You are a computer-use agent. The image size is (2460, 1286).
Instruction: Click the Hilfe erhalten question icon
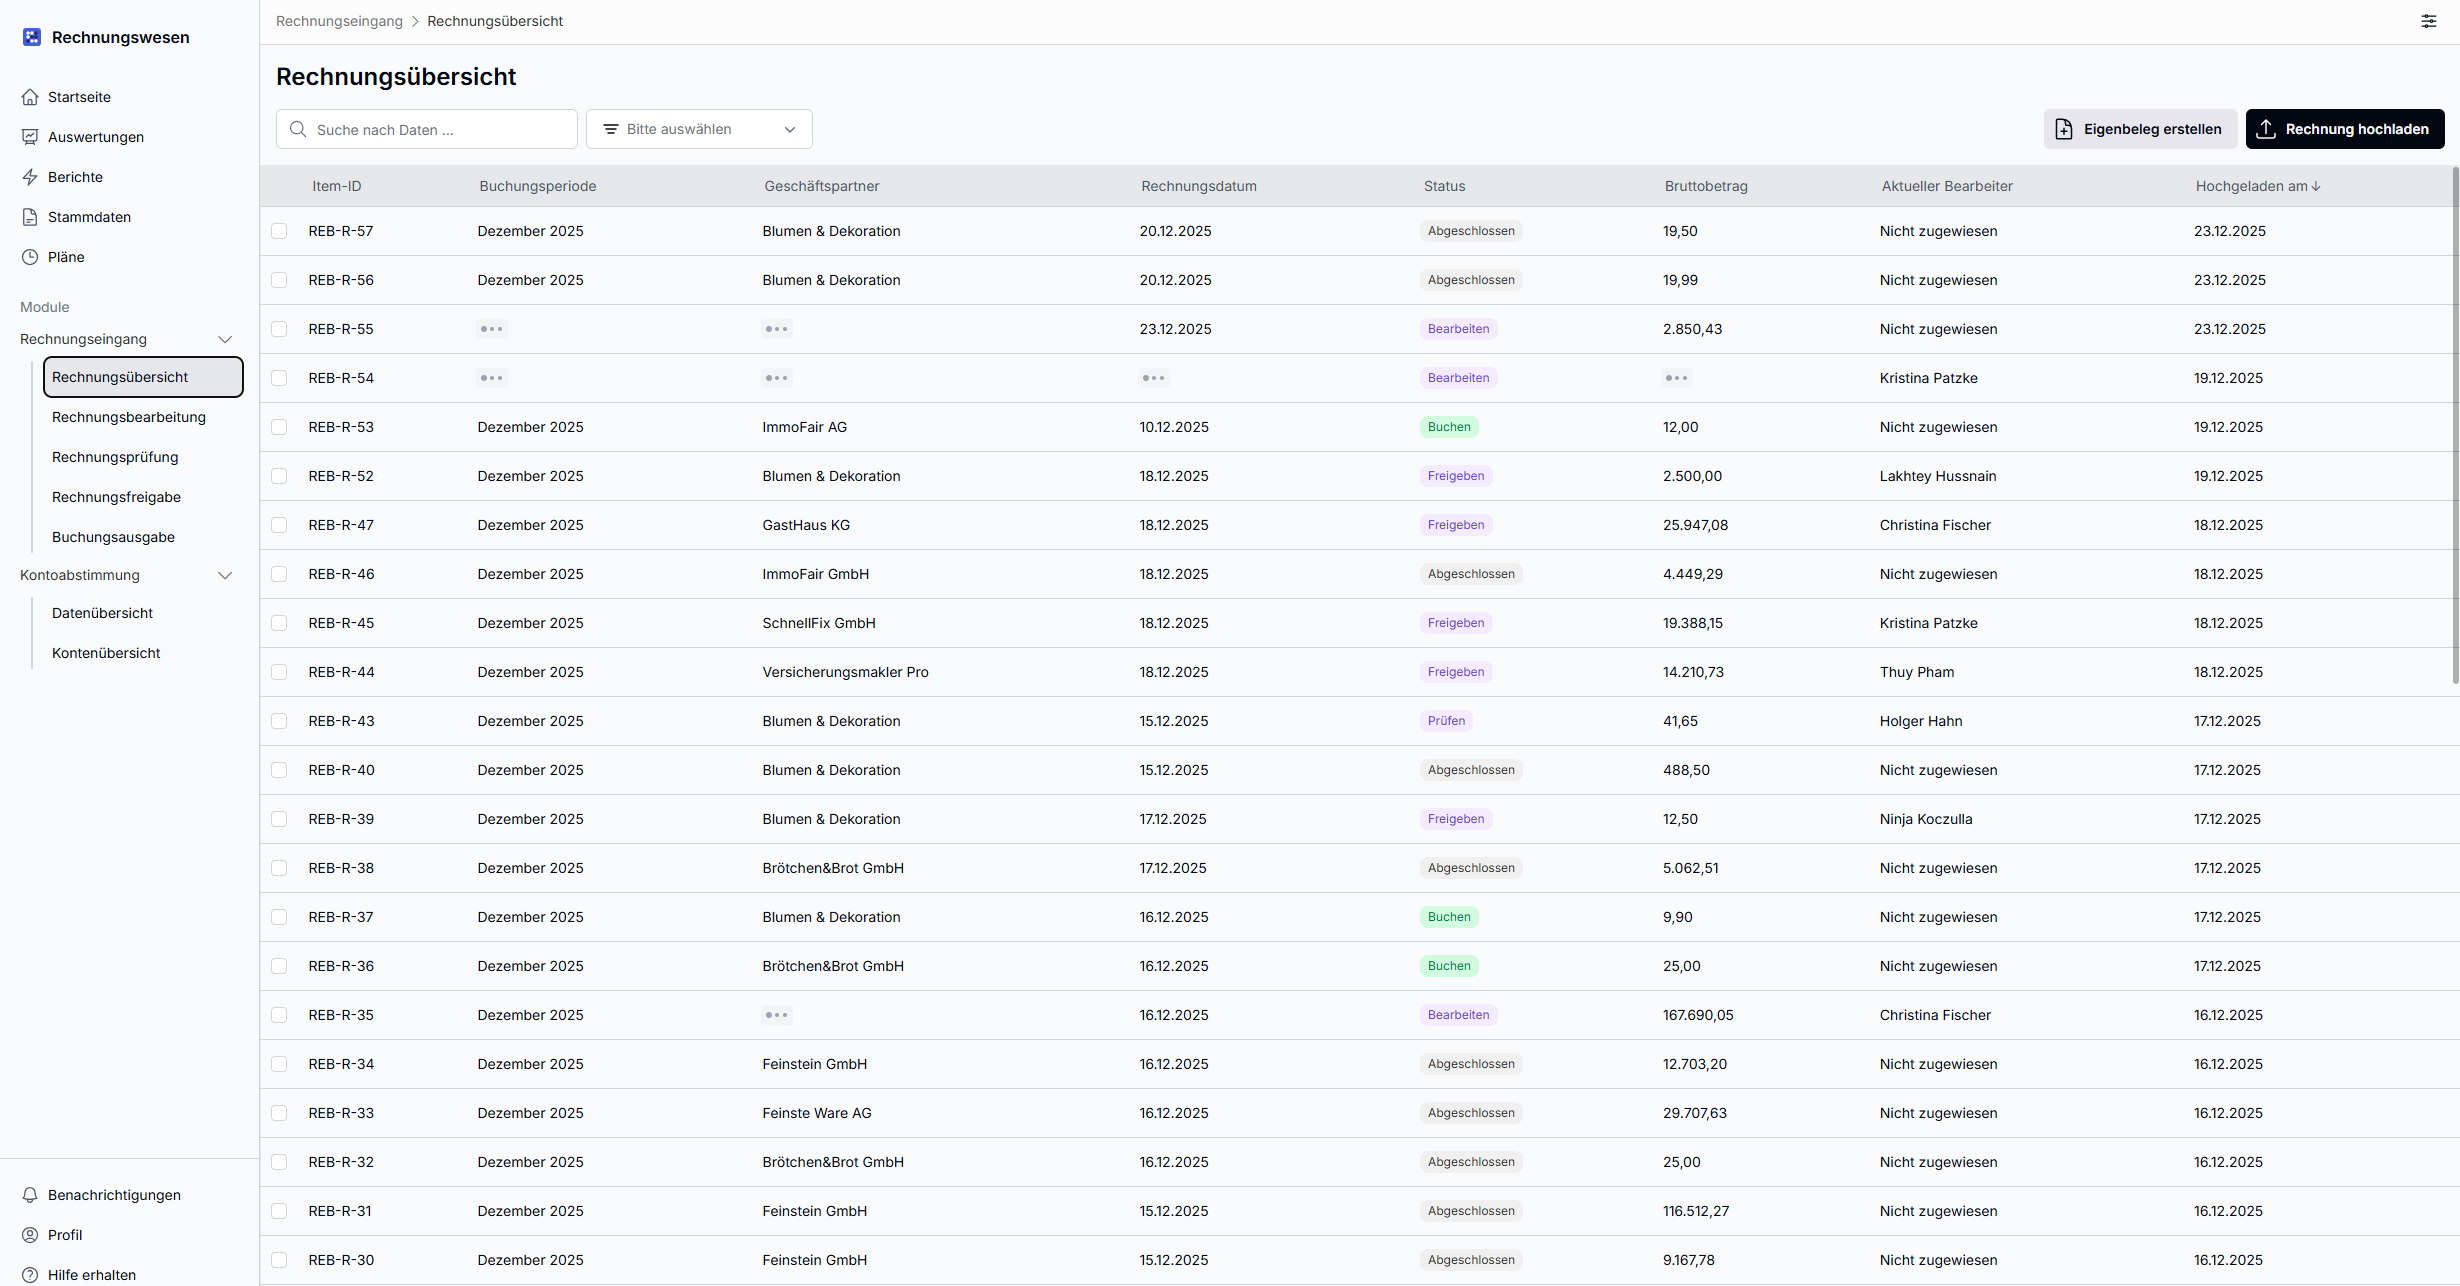(x=30, y=1275)
